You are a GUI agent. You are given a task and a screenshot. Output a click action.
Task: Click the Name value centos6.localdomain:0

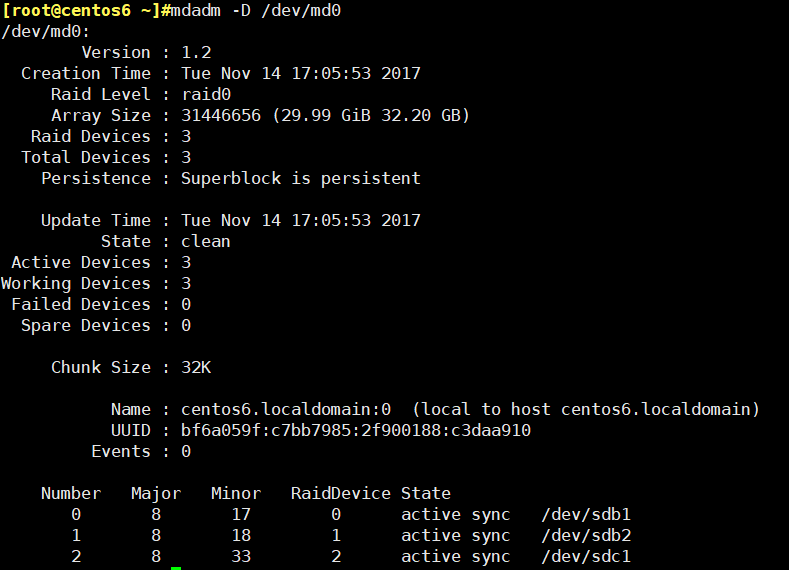click(x=286, y=410)
